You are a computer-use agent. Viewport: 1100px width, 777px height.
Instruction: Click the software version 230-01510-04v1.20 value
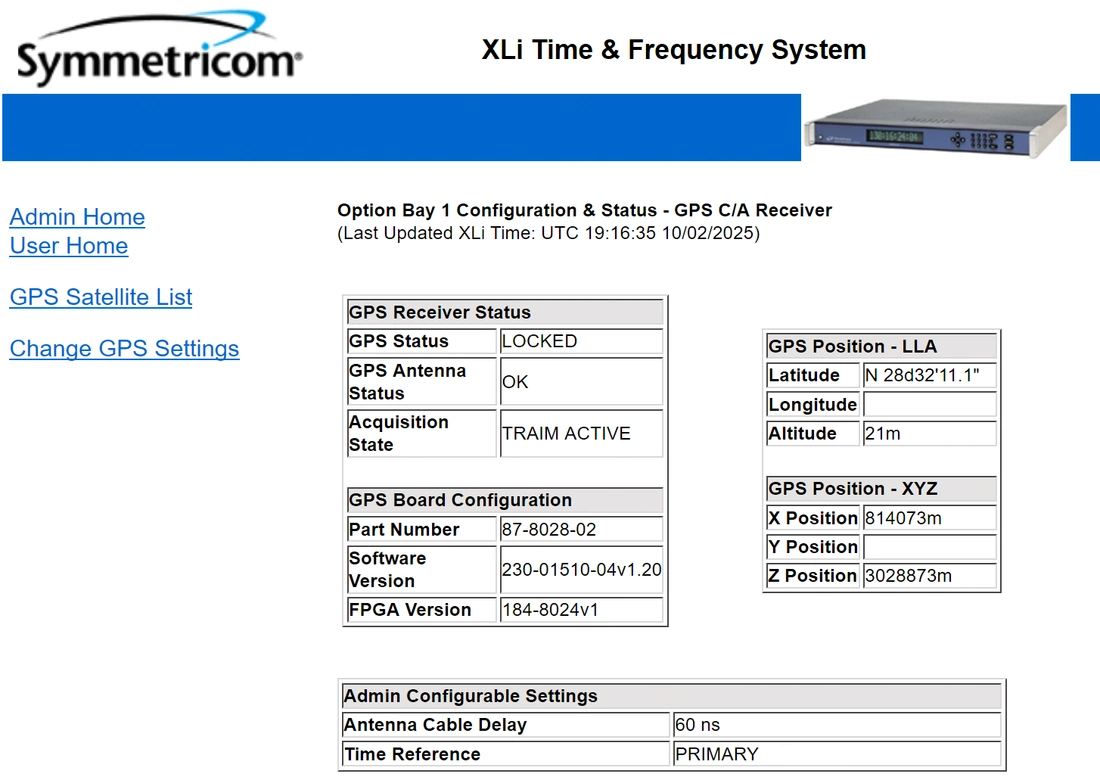click(x=581, y=570)
